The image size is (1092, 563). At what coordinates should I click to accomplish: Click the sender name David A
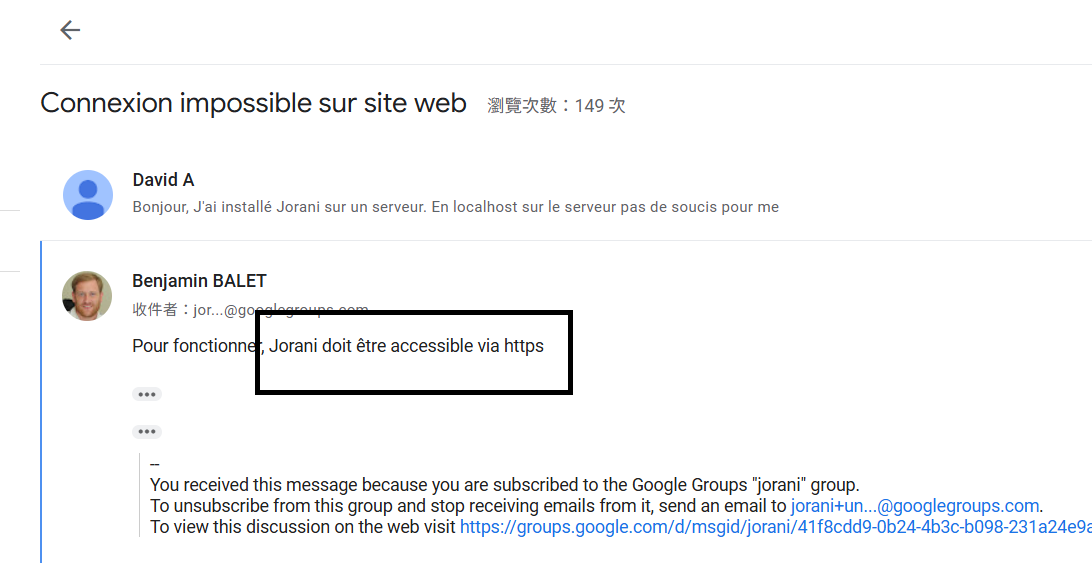click(163, 180)
